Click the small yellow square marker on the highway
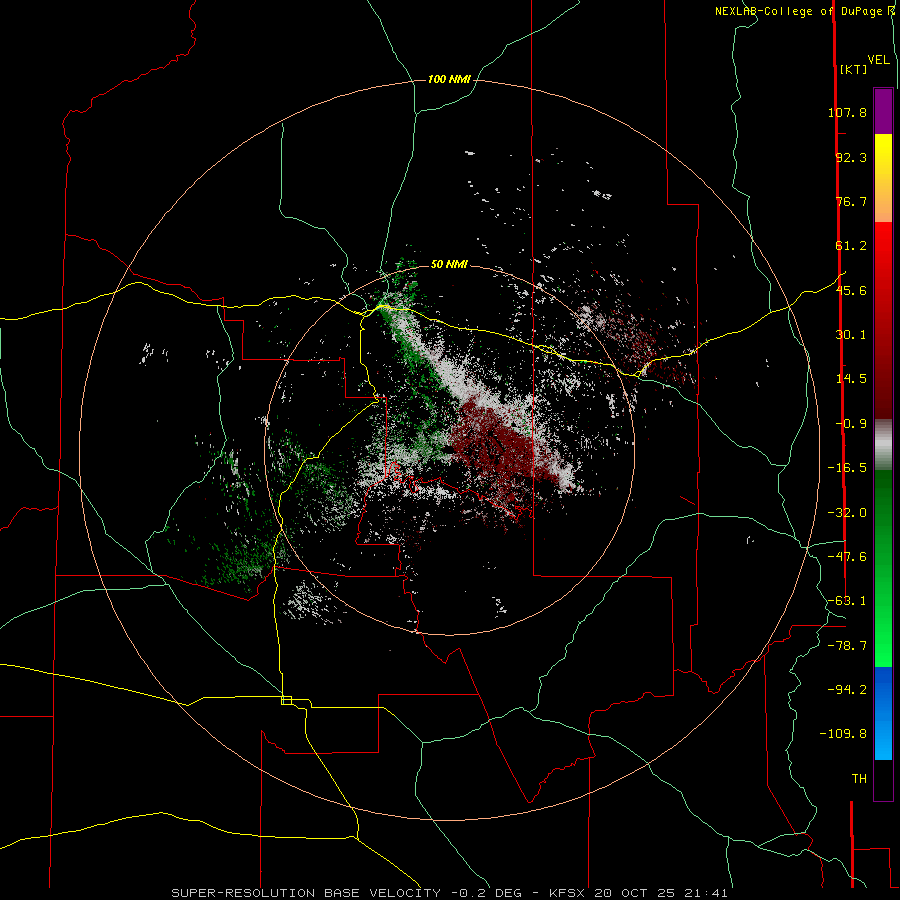 [286, 700]
